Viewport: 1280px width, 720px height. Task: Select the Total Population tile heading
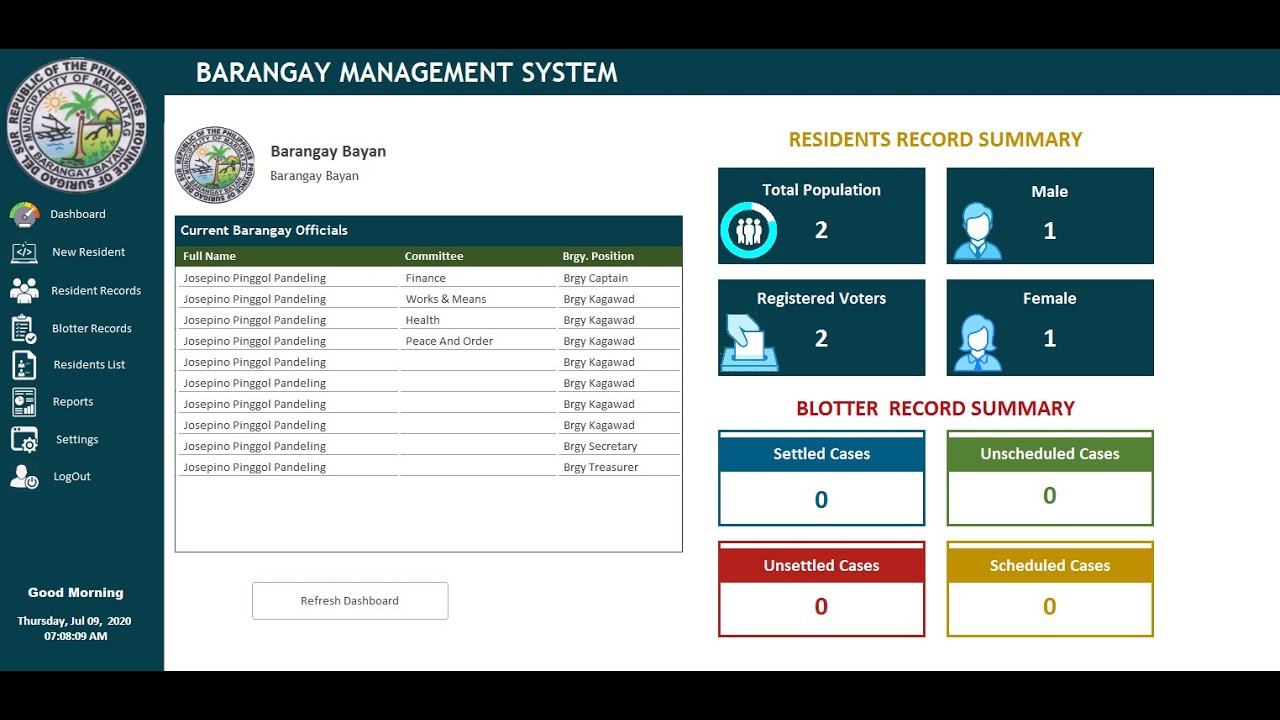(x=821, y=190)
